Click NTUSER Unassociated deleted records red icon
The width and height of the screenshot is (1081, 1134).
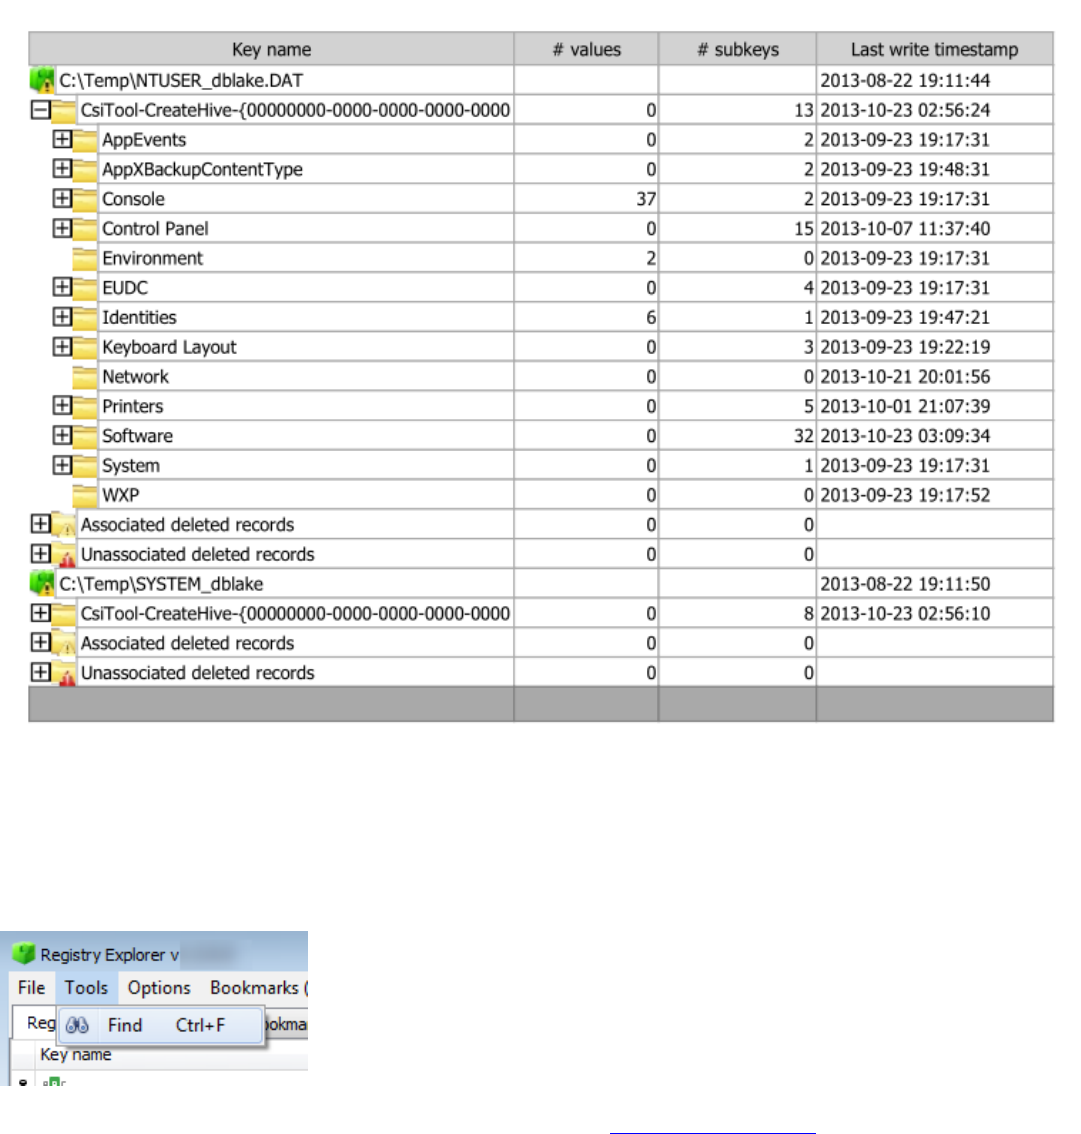[64, 555]
